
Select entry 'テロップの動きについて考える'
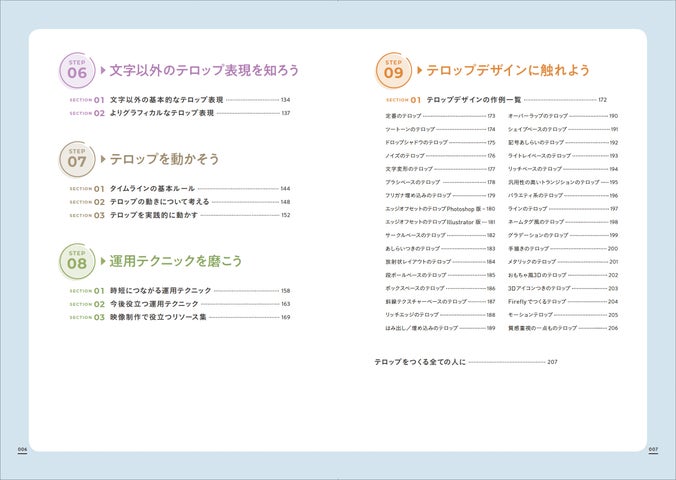click(x=160, y=202)
